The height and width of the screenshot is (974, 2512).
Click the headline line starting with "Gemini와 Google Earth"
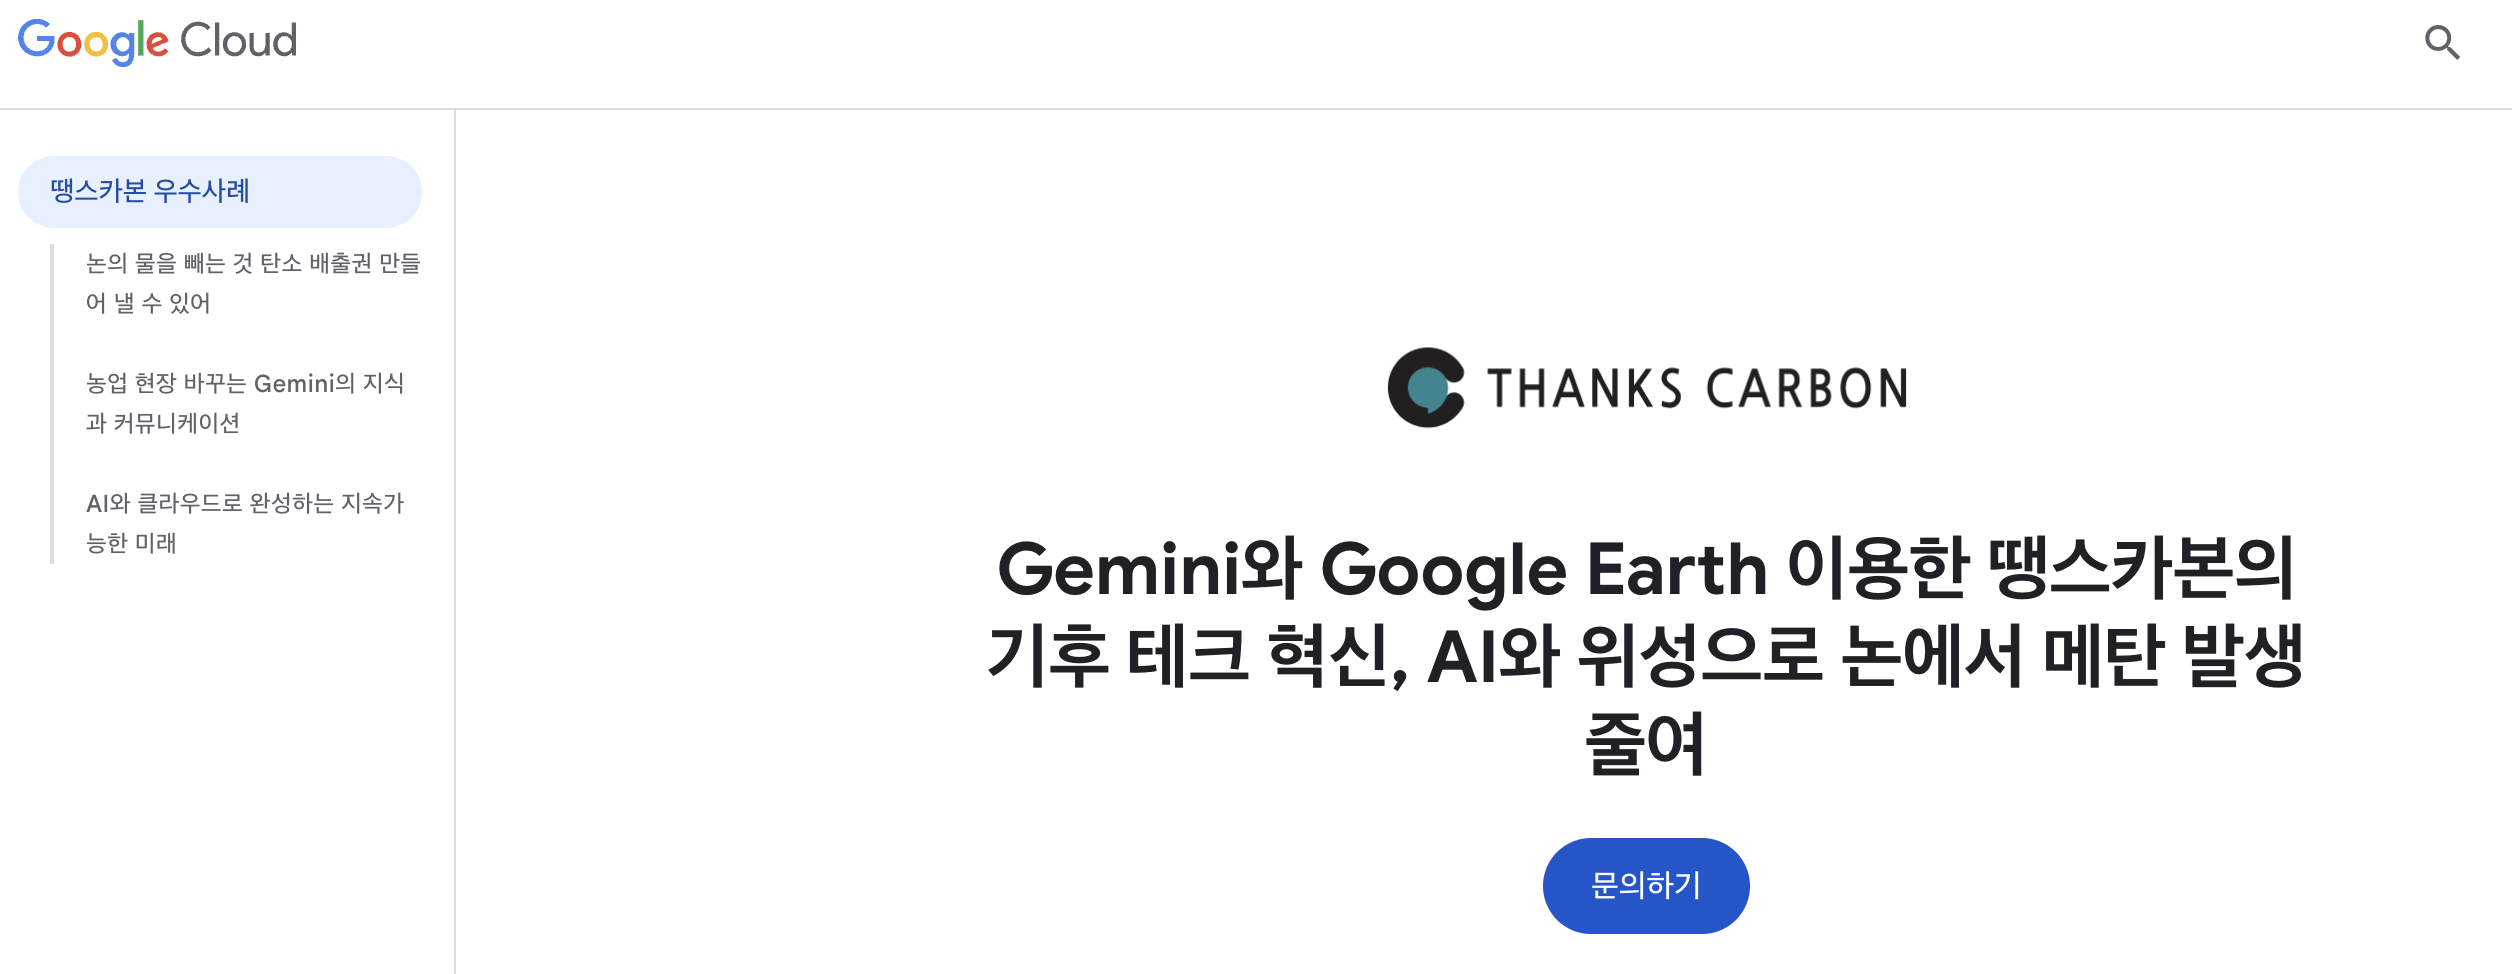click(1645, 570)
